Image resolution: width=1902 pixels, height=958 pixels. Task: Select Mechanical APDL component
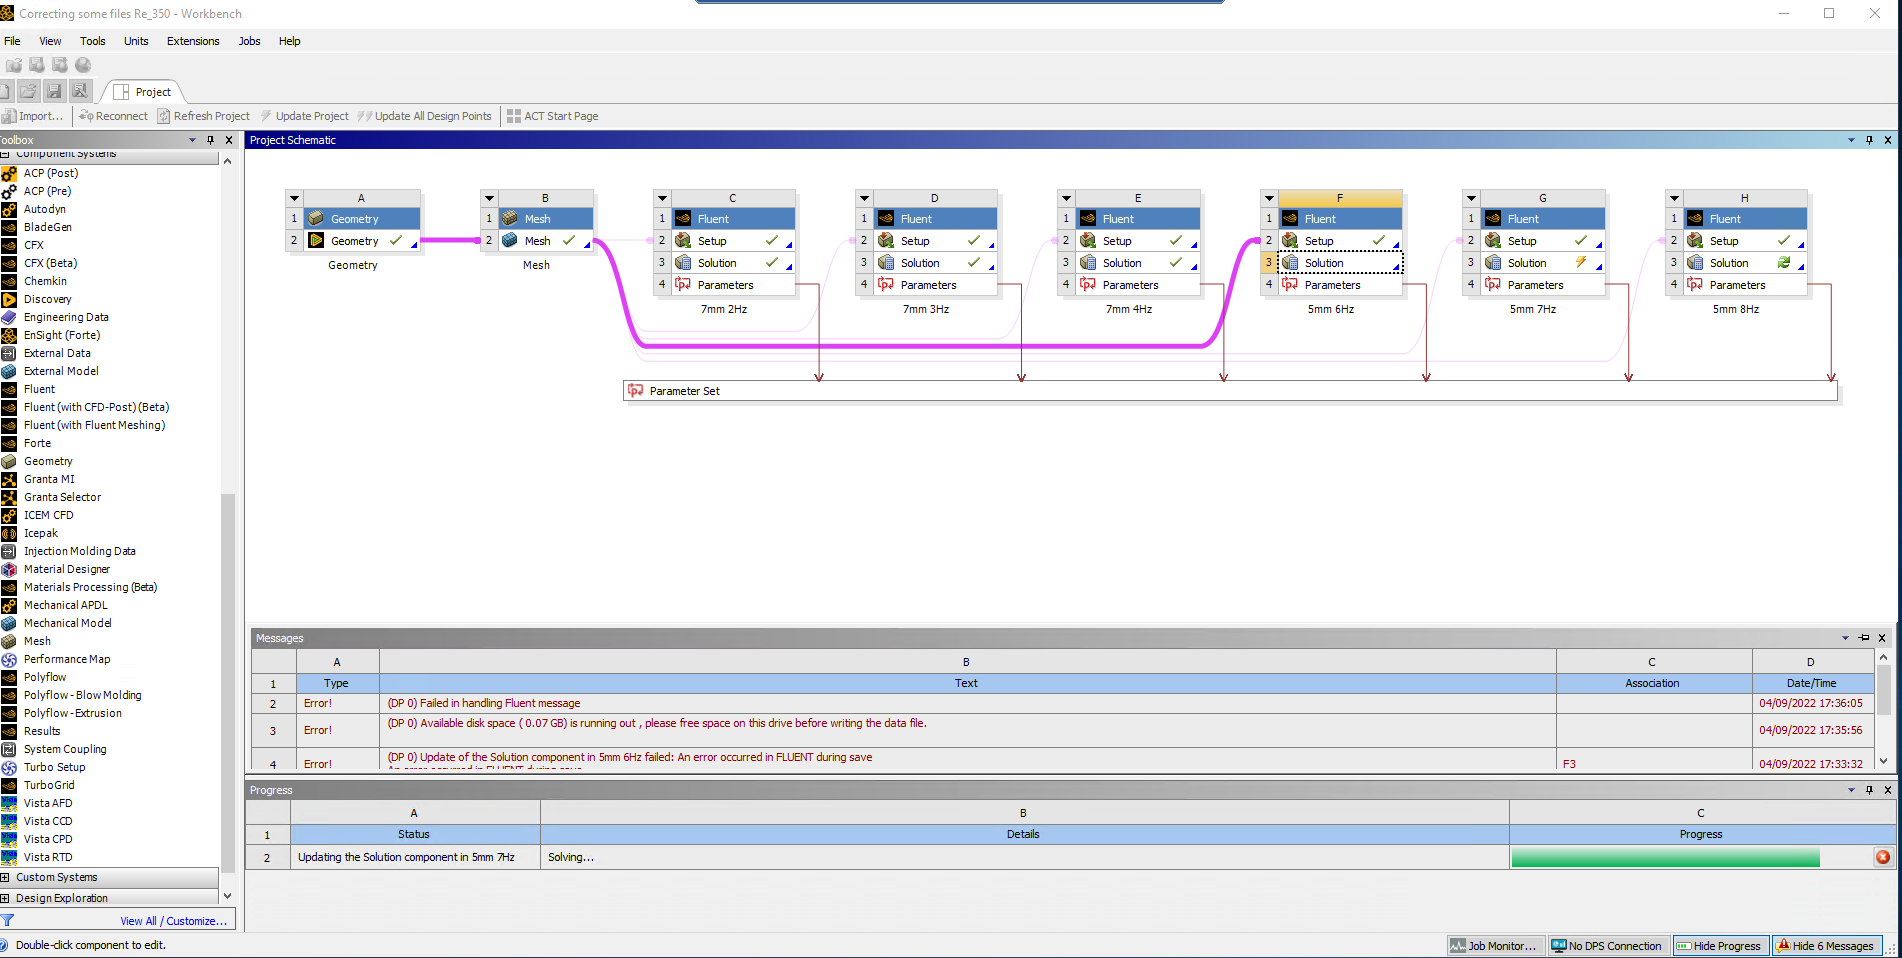(66, 605)
